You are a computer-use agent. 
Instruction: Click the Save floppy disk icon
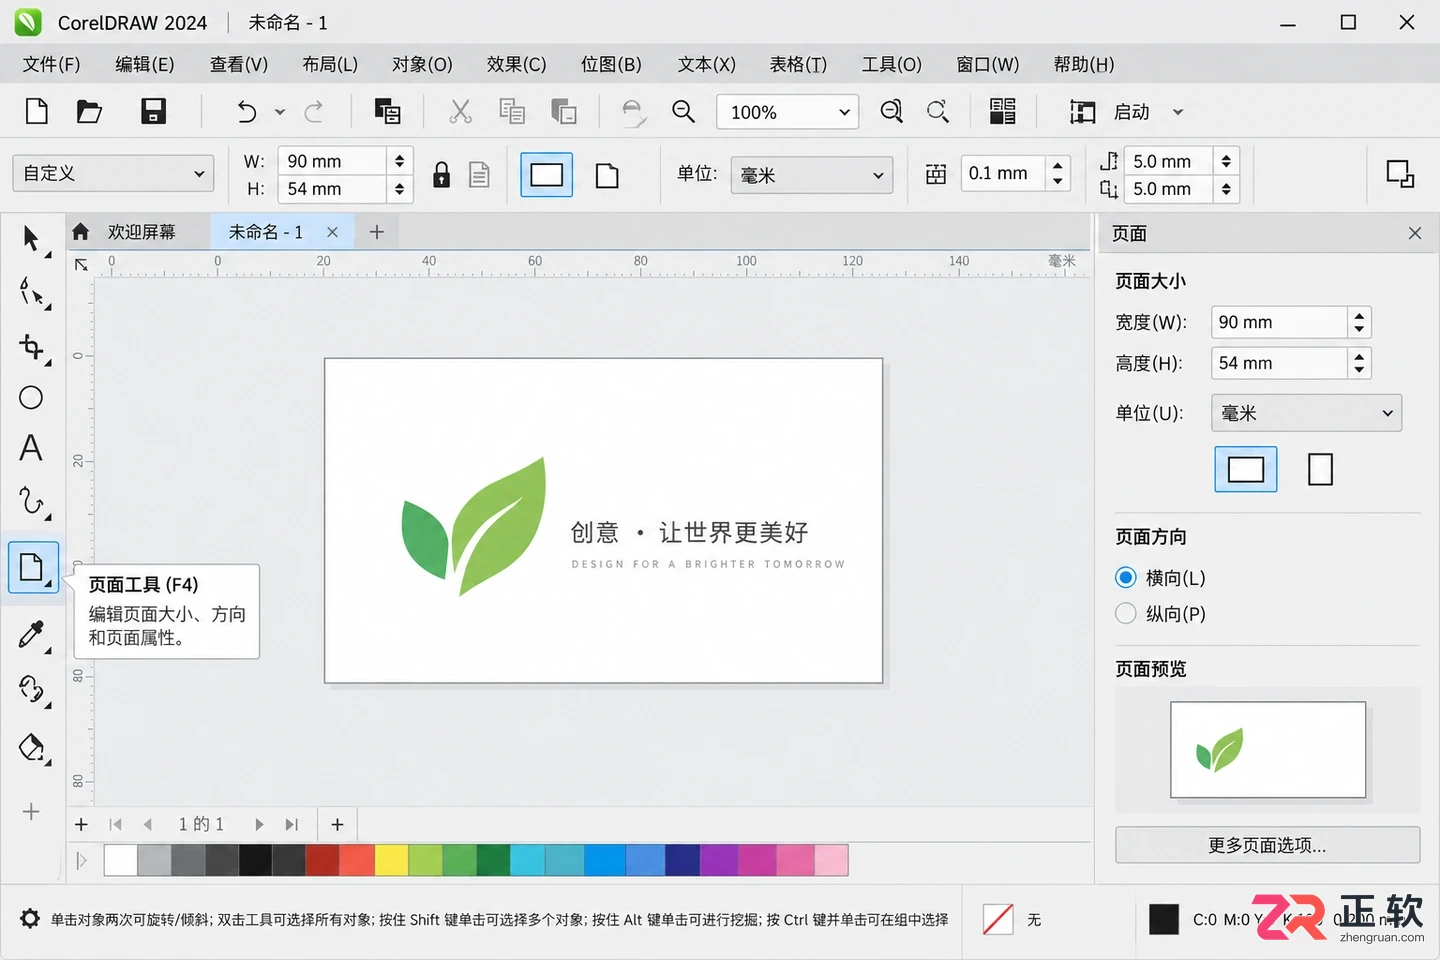point(153,111)
